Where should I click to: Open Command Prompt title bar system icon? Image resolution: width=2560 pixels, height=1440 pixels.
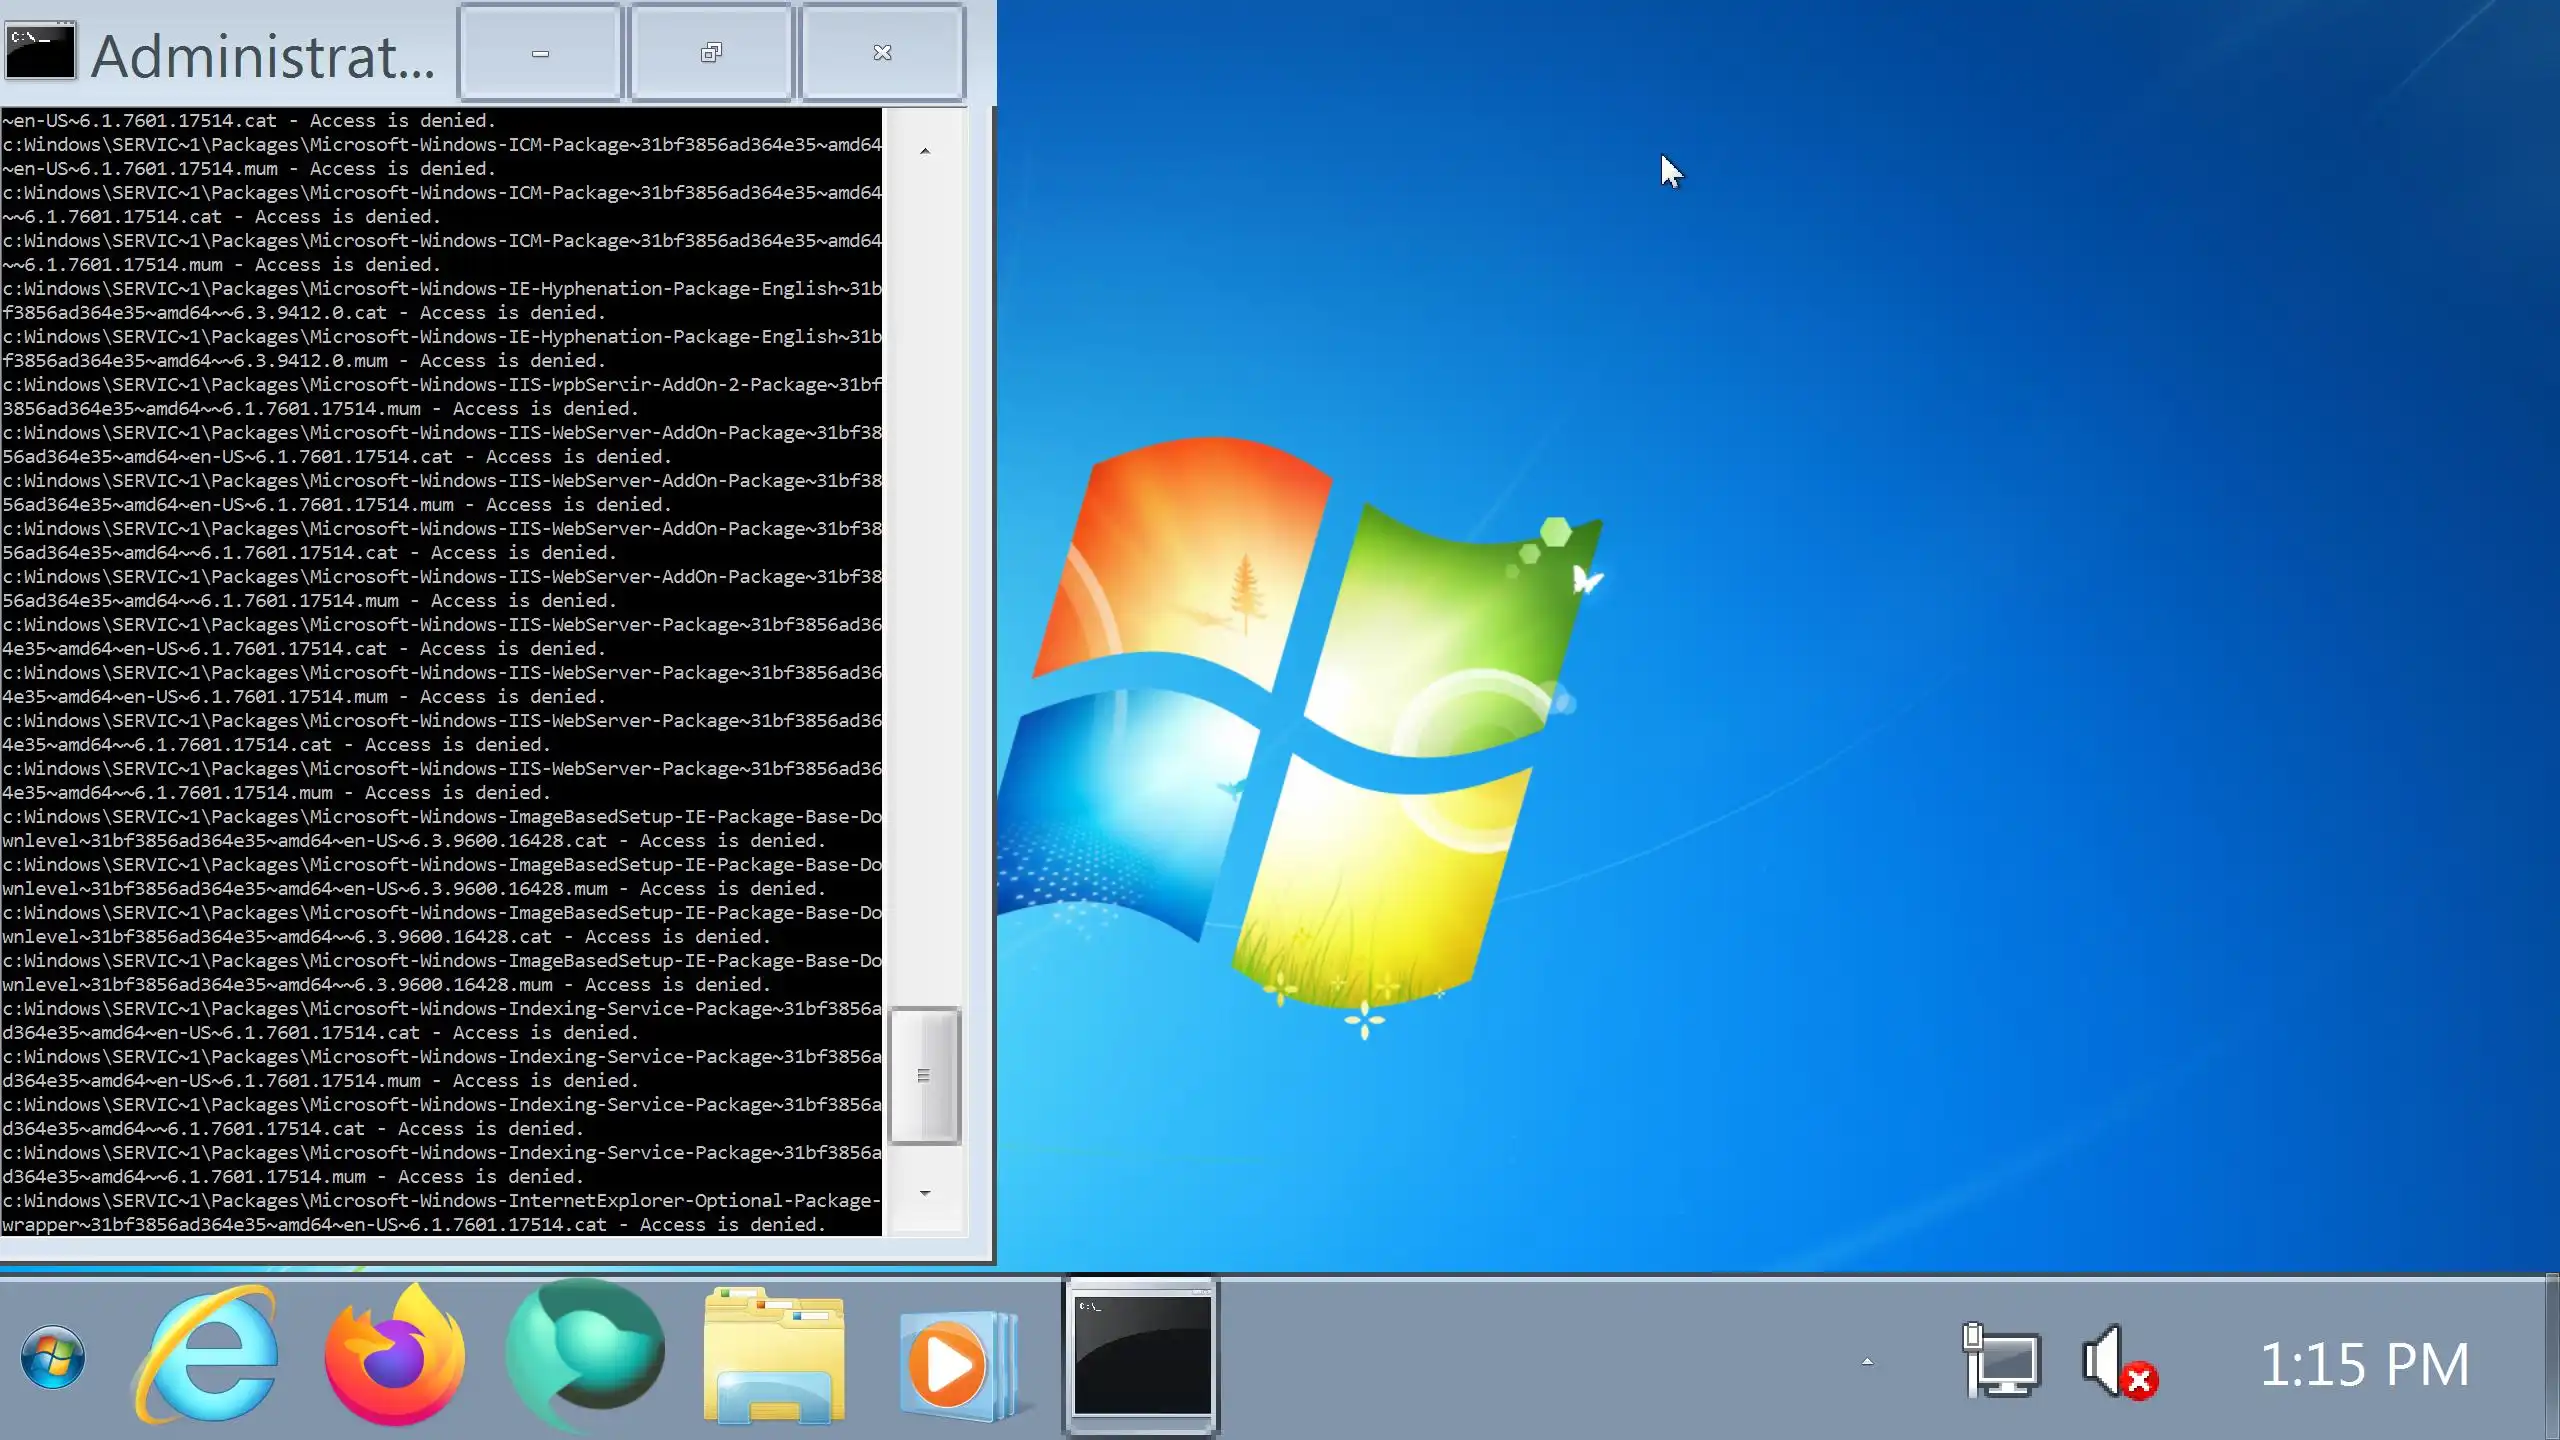point(40,52)
